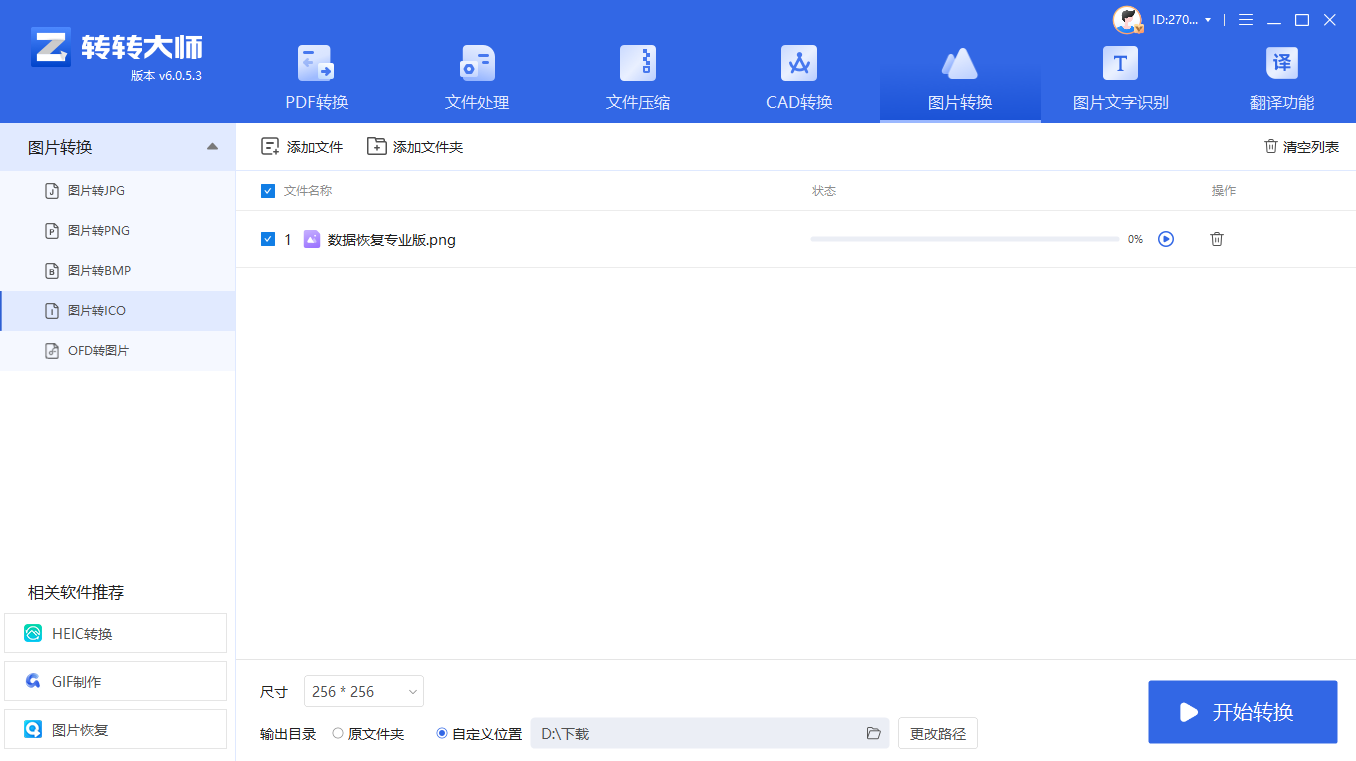Click the 转转大师 Z logo

[51, 47]
